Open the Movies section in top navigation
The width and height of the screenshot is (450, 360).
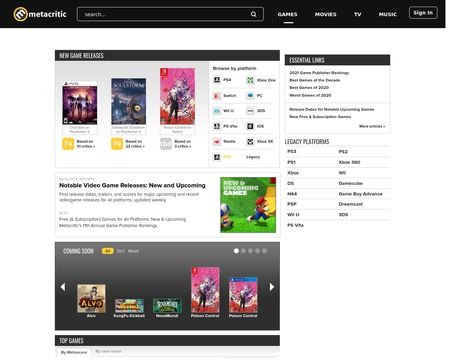[x=326, y=14]
